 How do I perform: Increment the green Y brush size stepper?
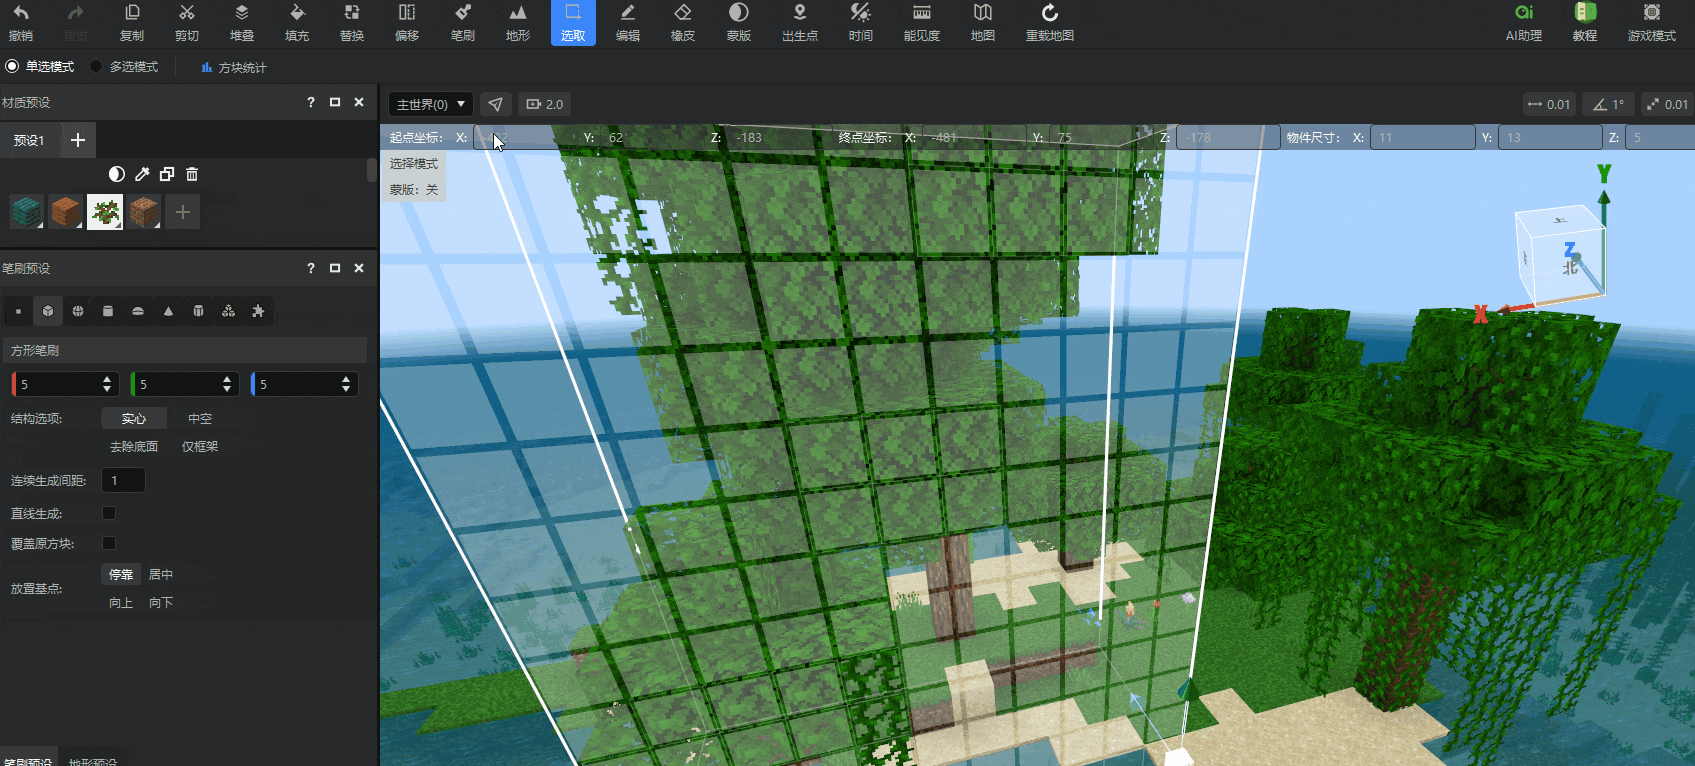(x=227, y=380)
